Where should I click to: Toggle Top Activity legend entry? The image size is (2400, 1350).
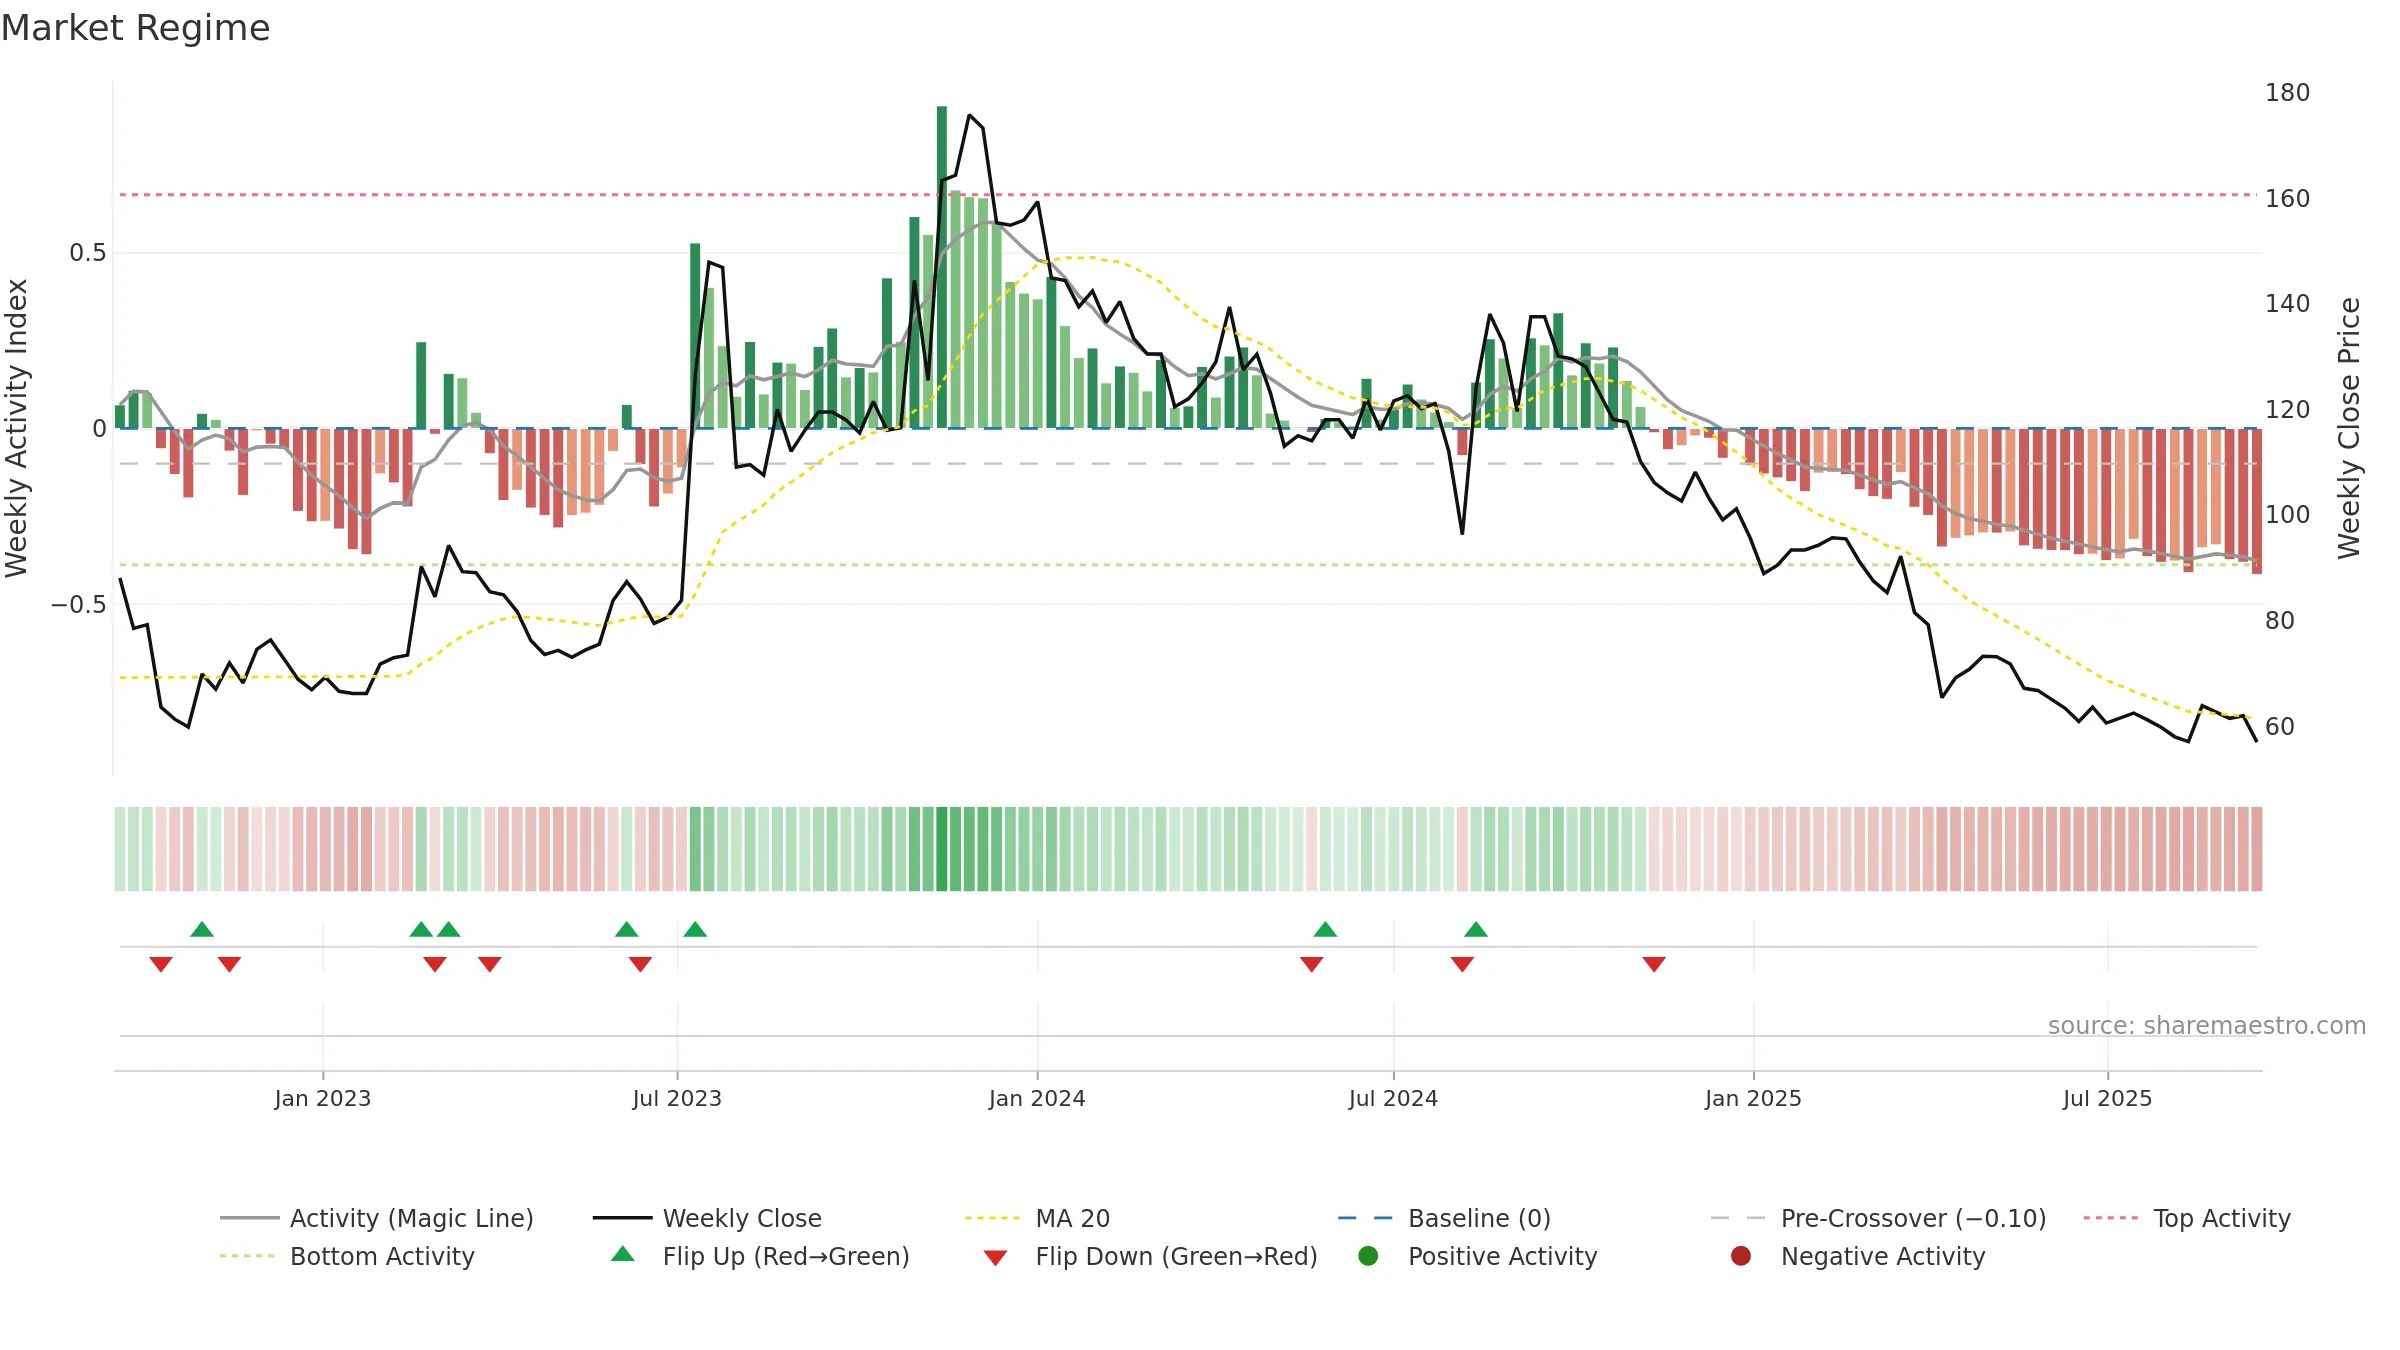(2186, 1218)
